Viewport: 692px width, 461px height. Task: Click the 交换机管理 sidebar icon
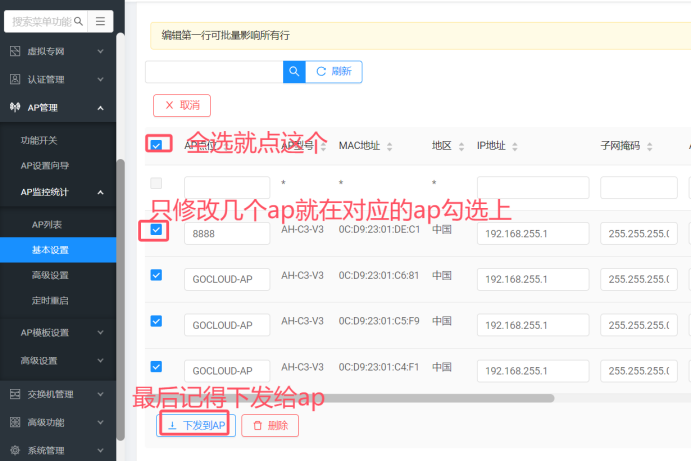(14, 394)
